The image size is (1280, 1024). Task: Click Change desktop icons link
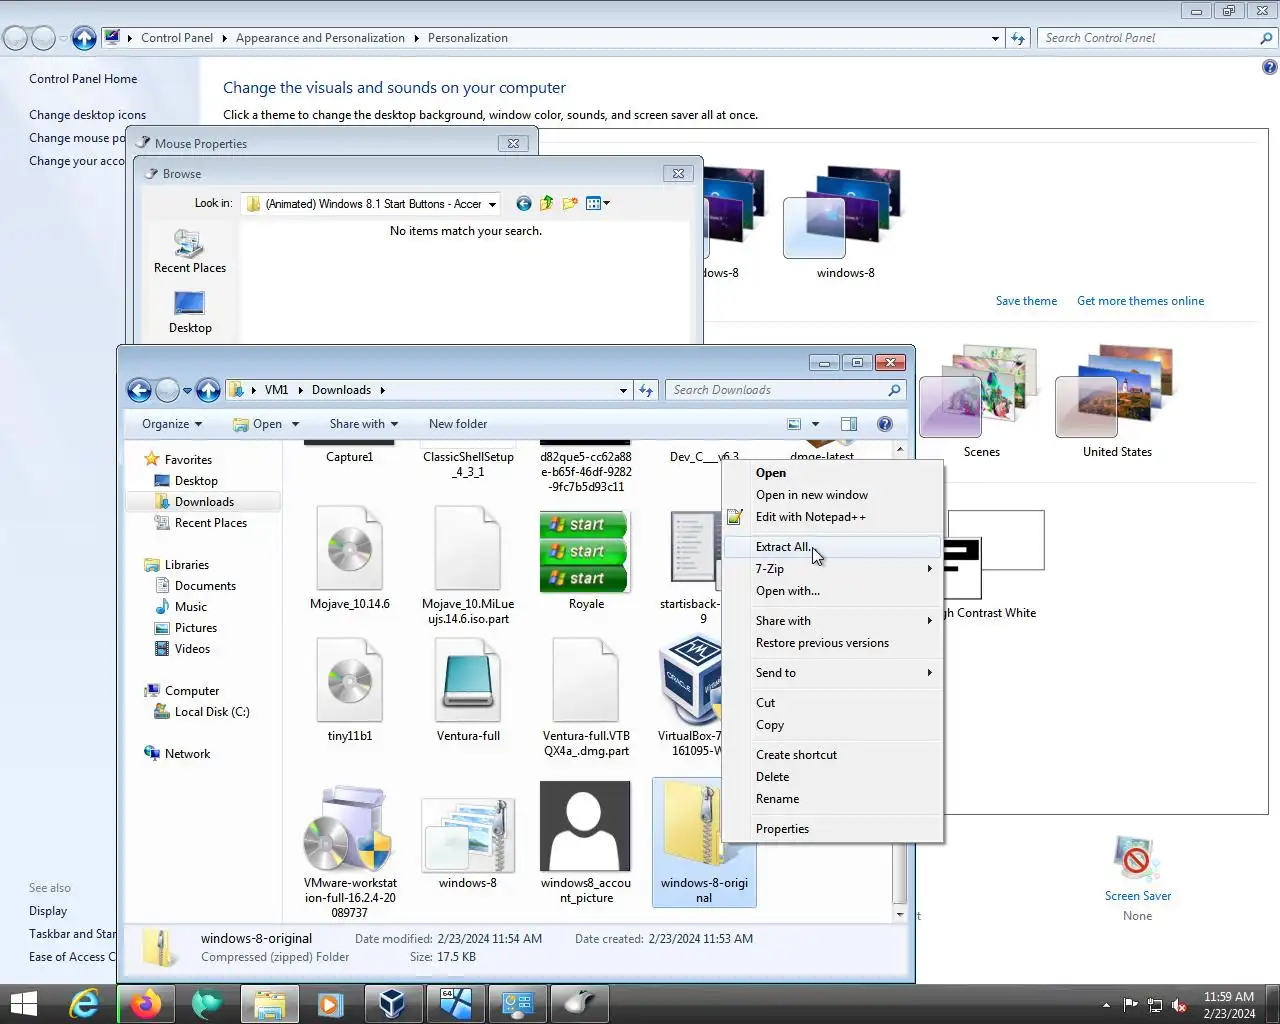tap(87, 115)
